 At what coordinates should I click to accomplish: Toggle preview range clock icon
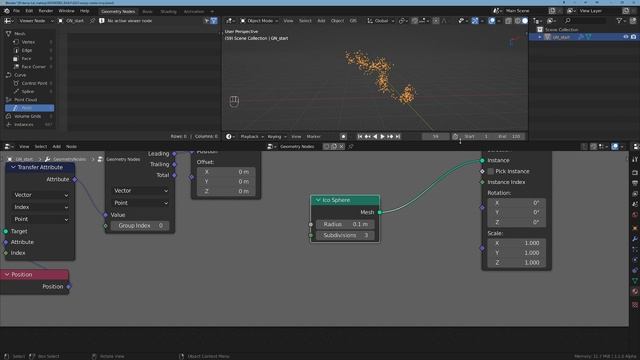tap(455, 136)
